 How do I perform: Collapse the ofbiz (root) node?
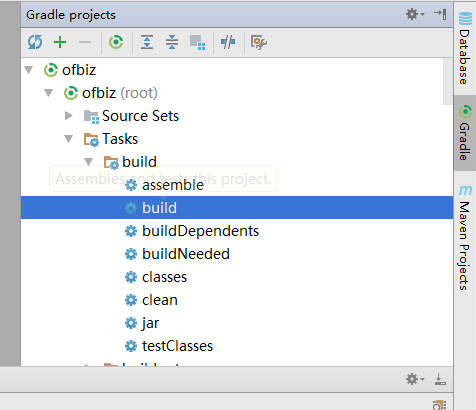coord(49,93)
